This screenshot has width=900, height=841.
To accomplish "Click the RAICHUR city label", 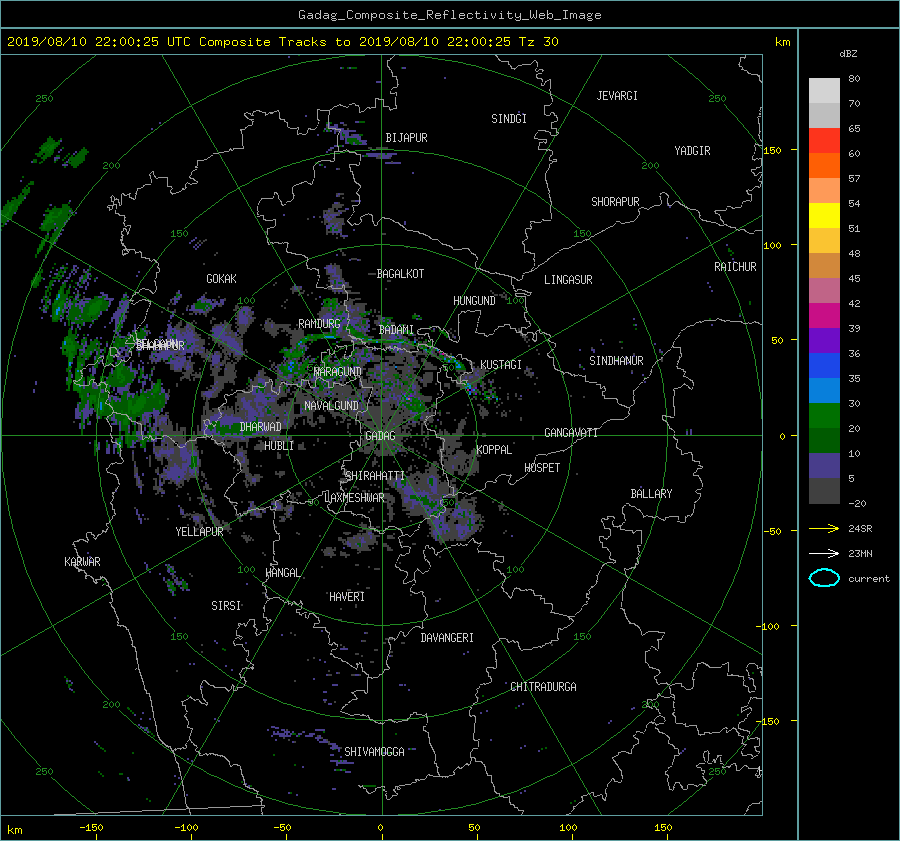I will tap(735, 267).
